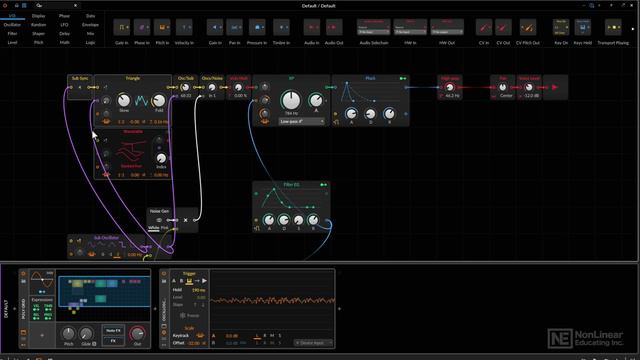Click the Poly Grid Pitch knob
Viewport: 640px width, 360px height.
(x=69, y=334)
